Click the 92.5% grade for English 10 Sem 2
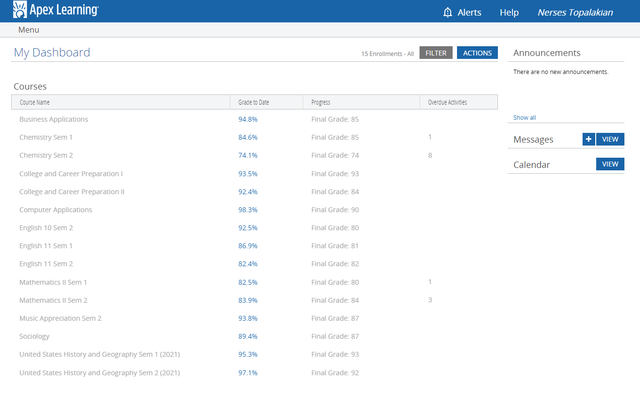640x403 pixels. [x=248, y=227]
